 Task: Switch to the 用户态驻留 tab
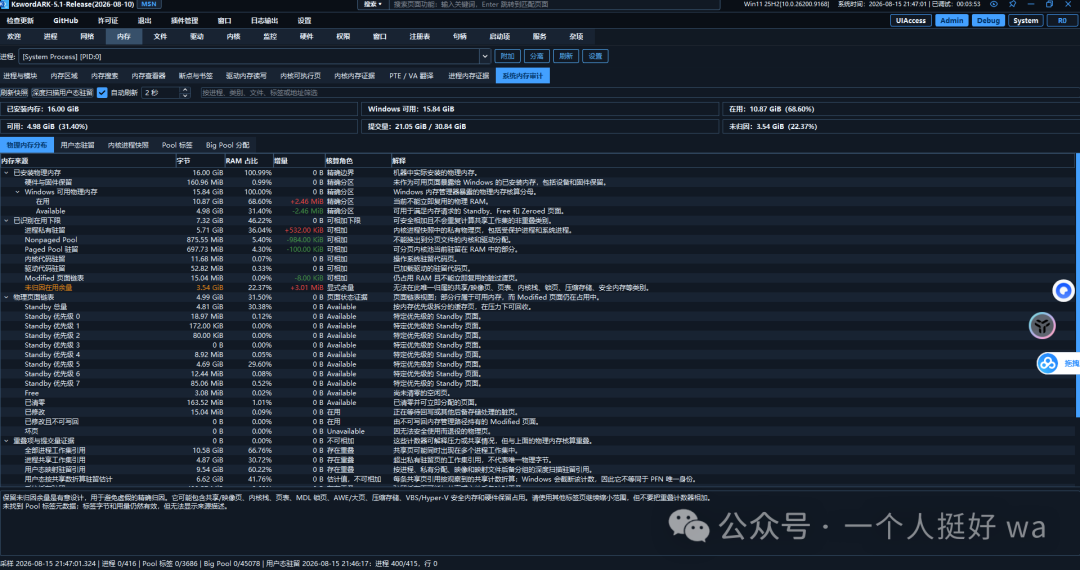click(x=77, y=145)
